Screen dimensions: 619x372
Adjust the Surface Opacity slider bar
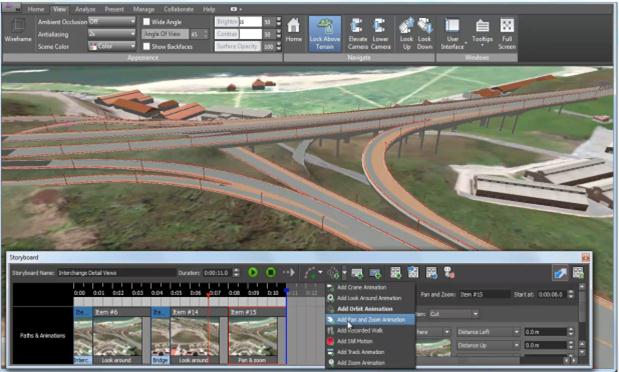[x=238, y=46]
